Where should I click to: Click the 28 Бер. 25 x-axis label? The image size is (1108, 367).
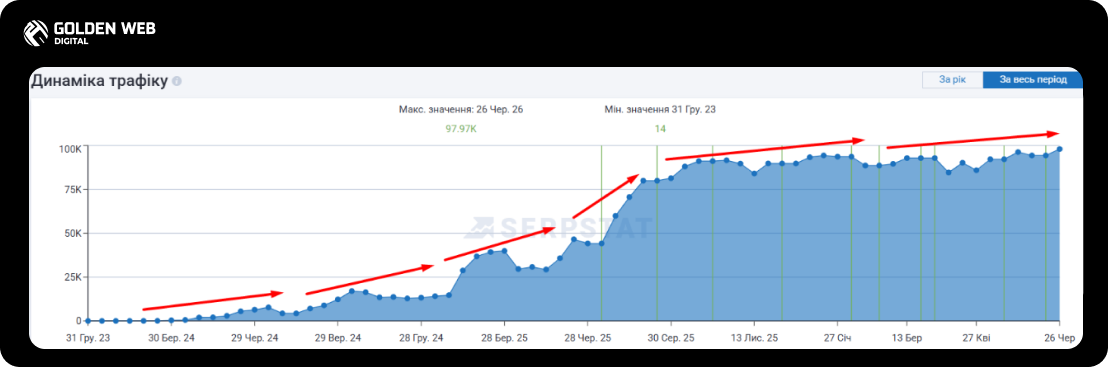tap(505, 339)
